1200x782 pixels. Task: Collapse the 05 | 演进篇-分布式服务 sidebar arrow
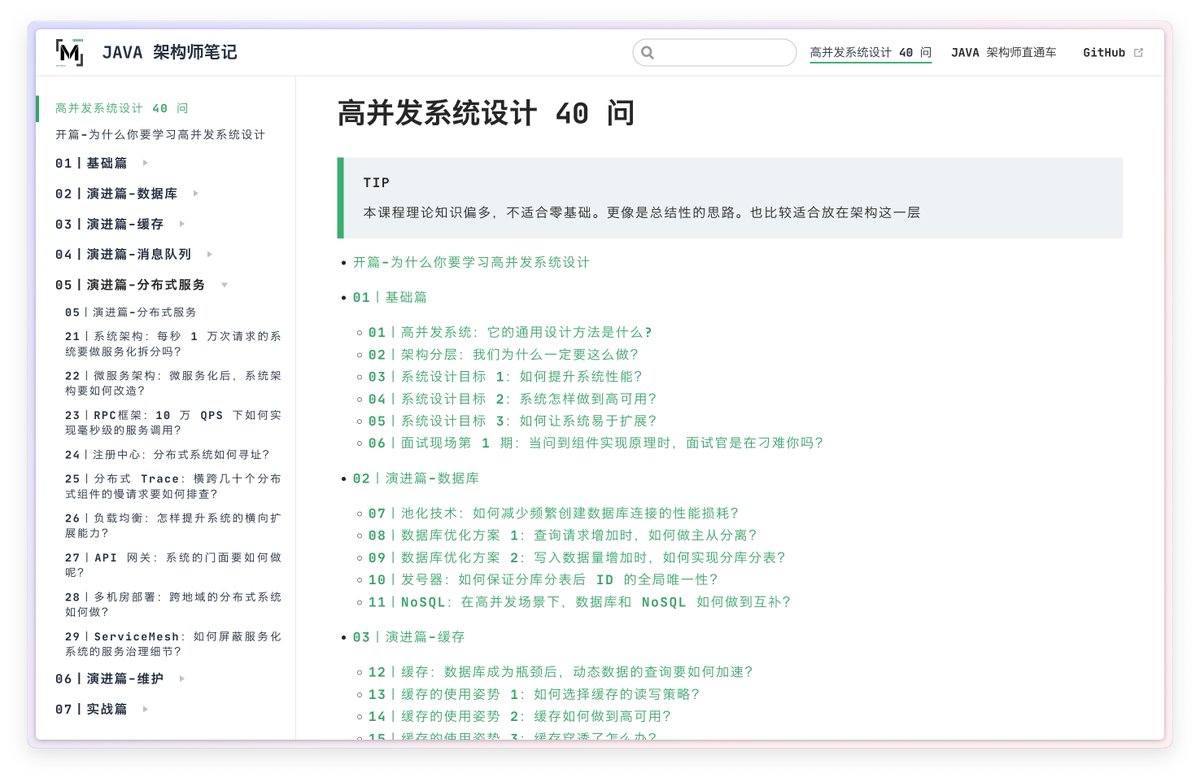click(x=224, y=285)
